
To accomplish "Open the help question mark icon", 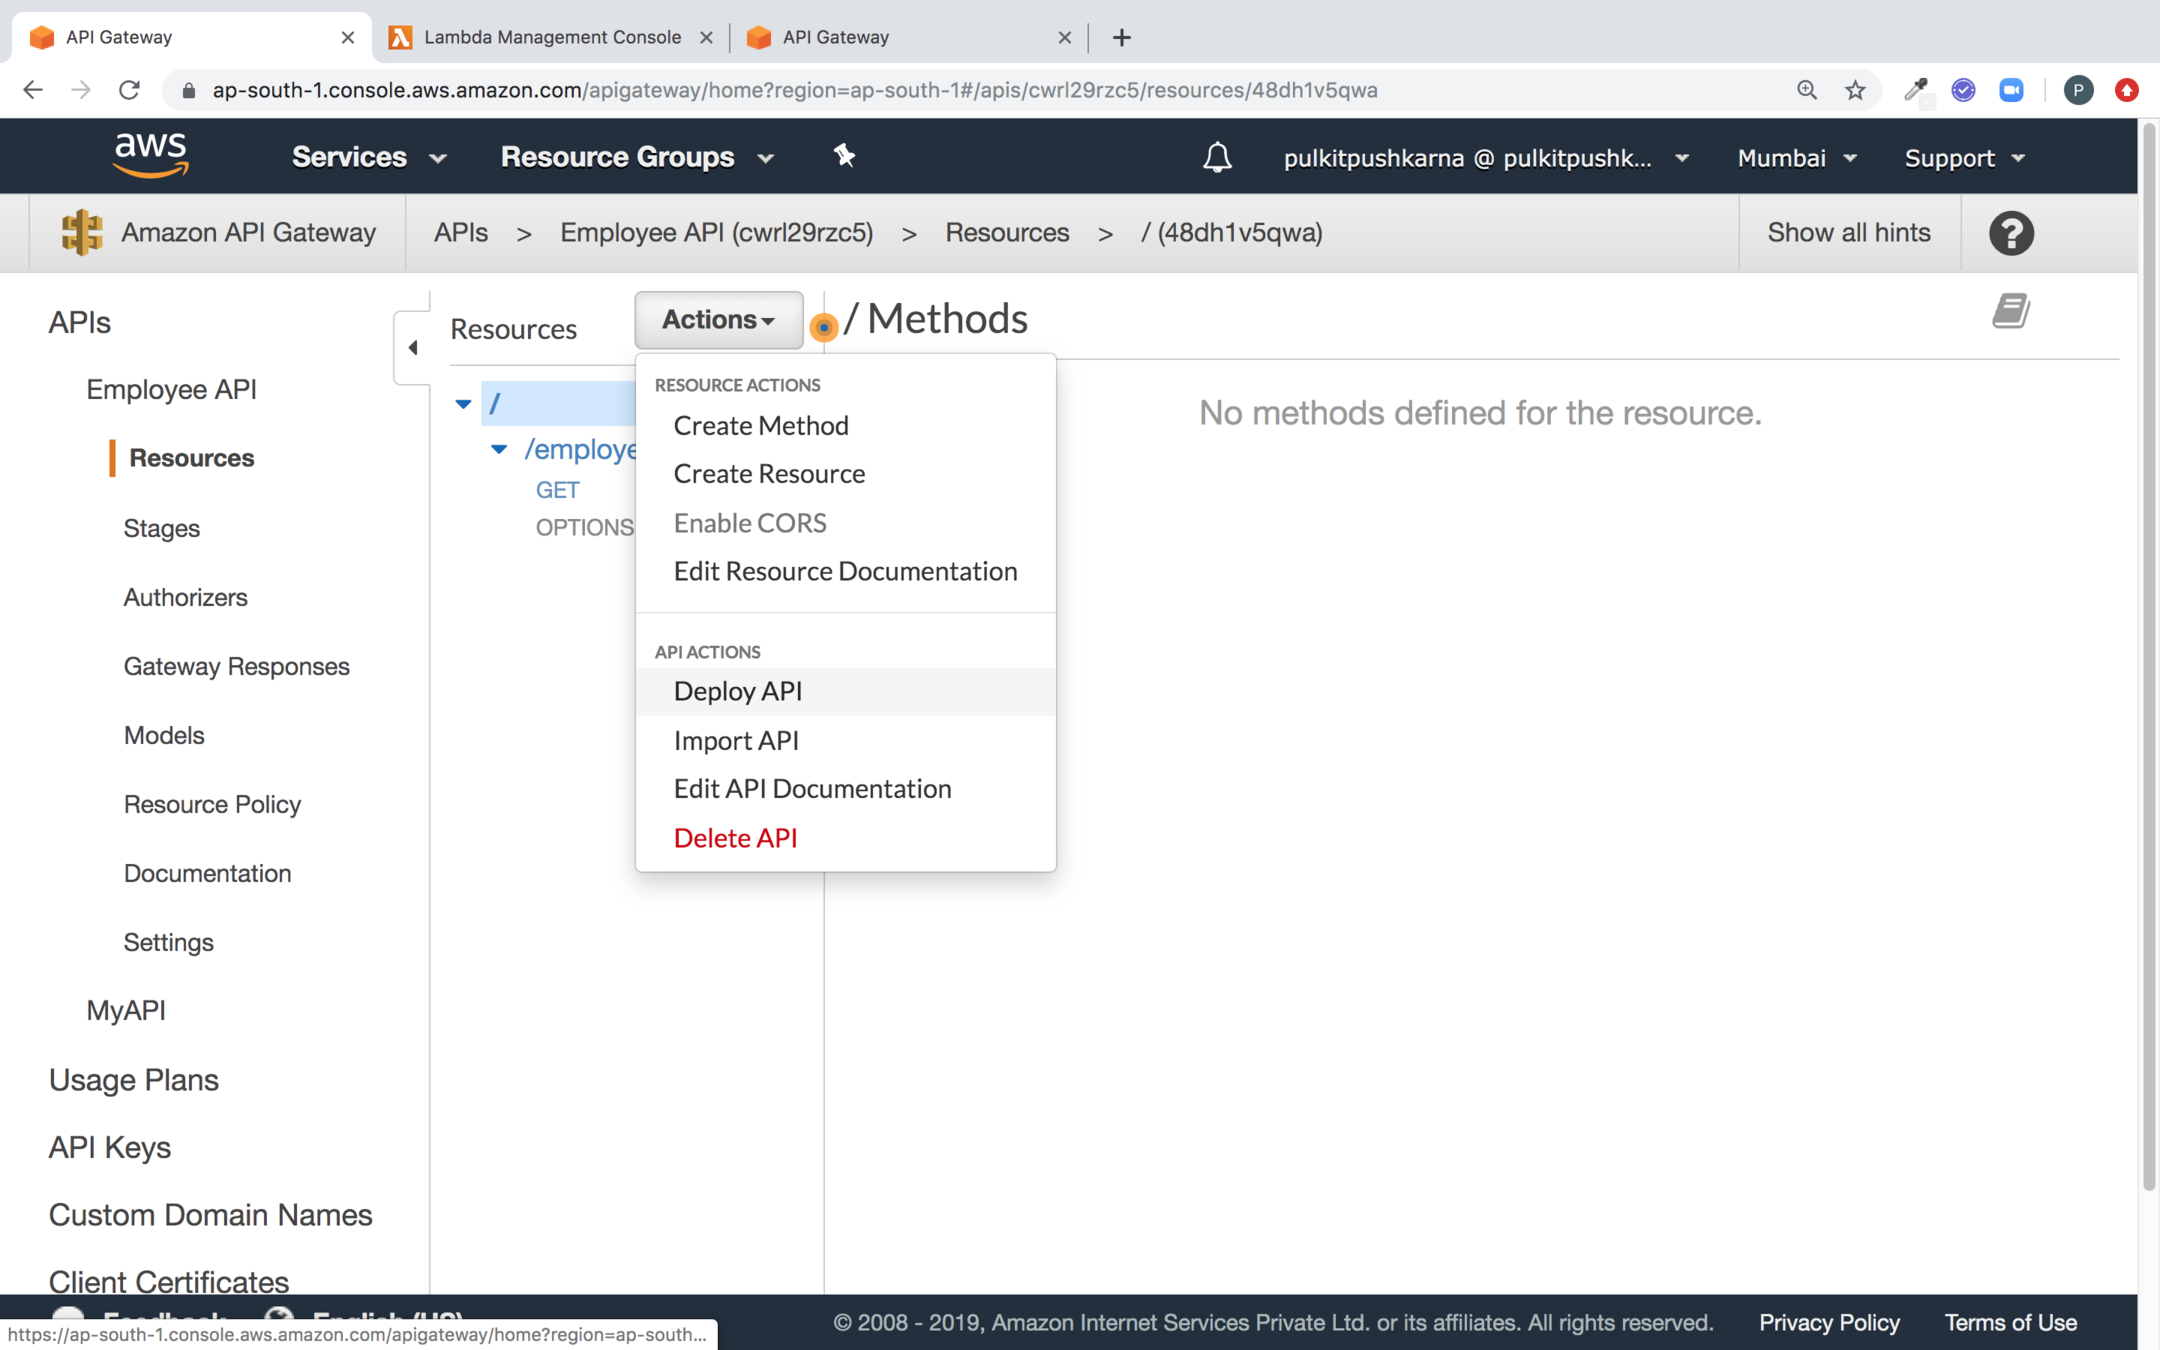I will [x=2010, y=233].
